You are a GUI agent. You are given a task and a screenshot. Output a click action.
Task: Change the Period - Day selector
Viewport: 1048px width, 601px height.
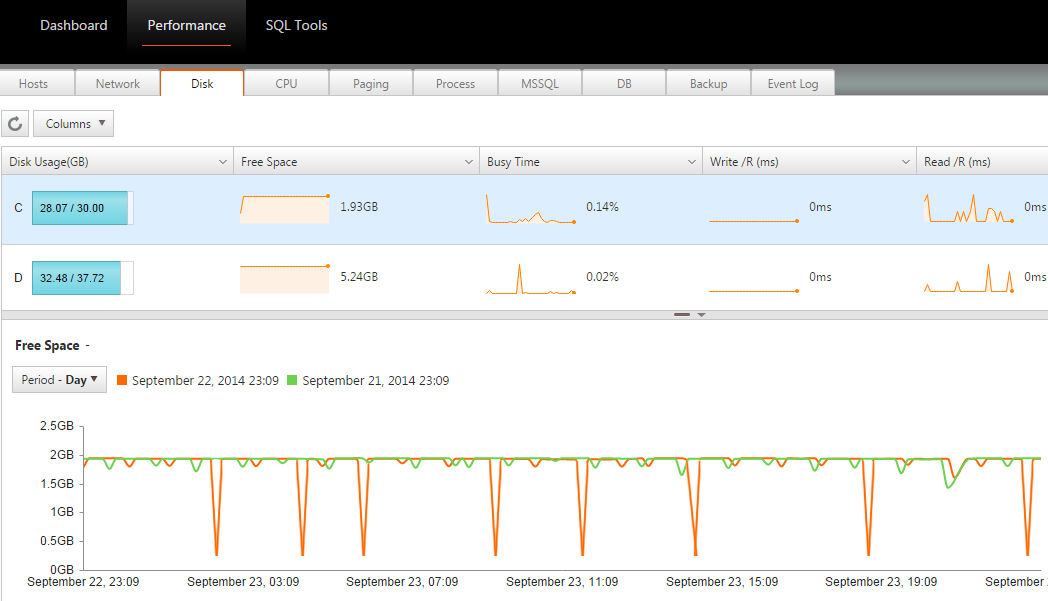point(59,380)
